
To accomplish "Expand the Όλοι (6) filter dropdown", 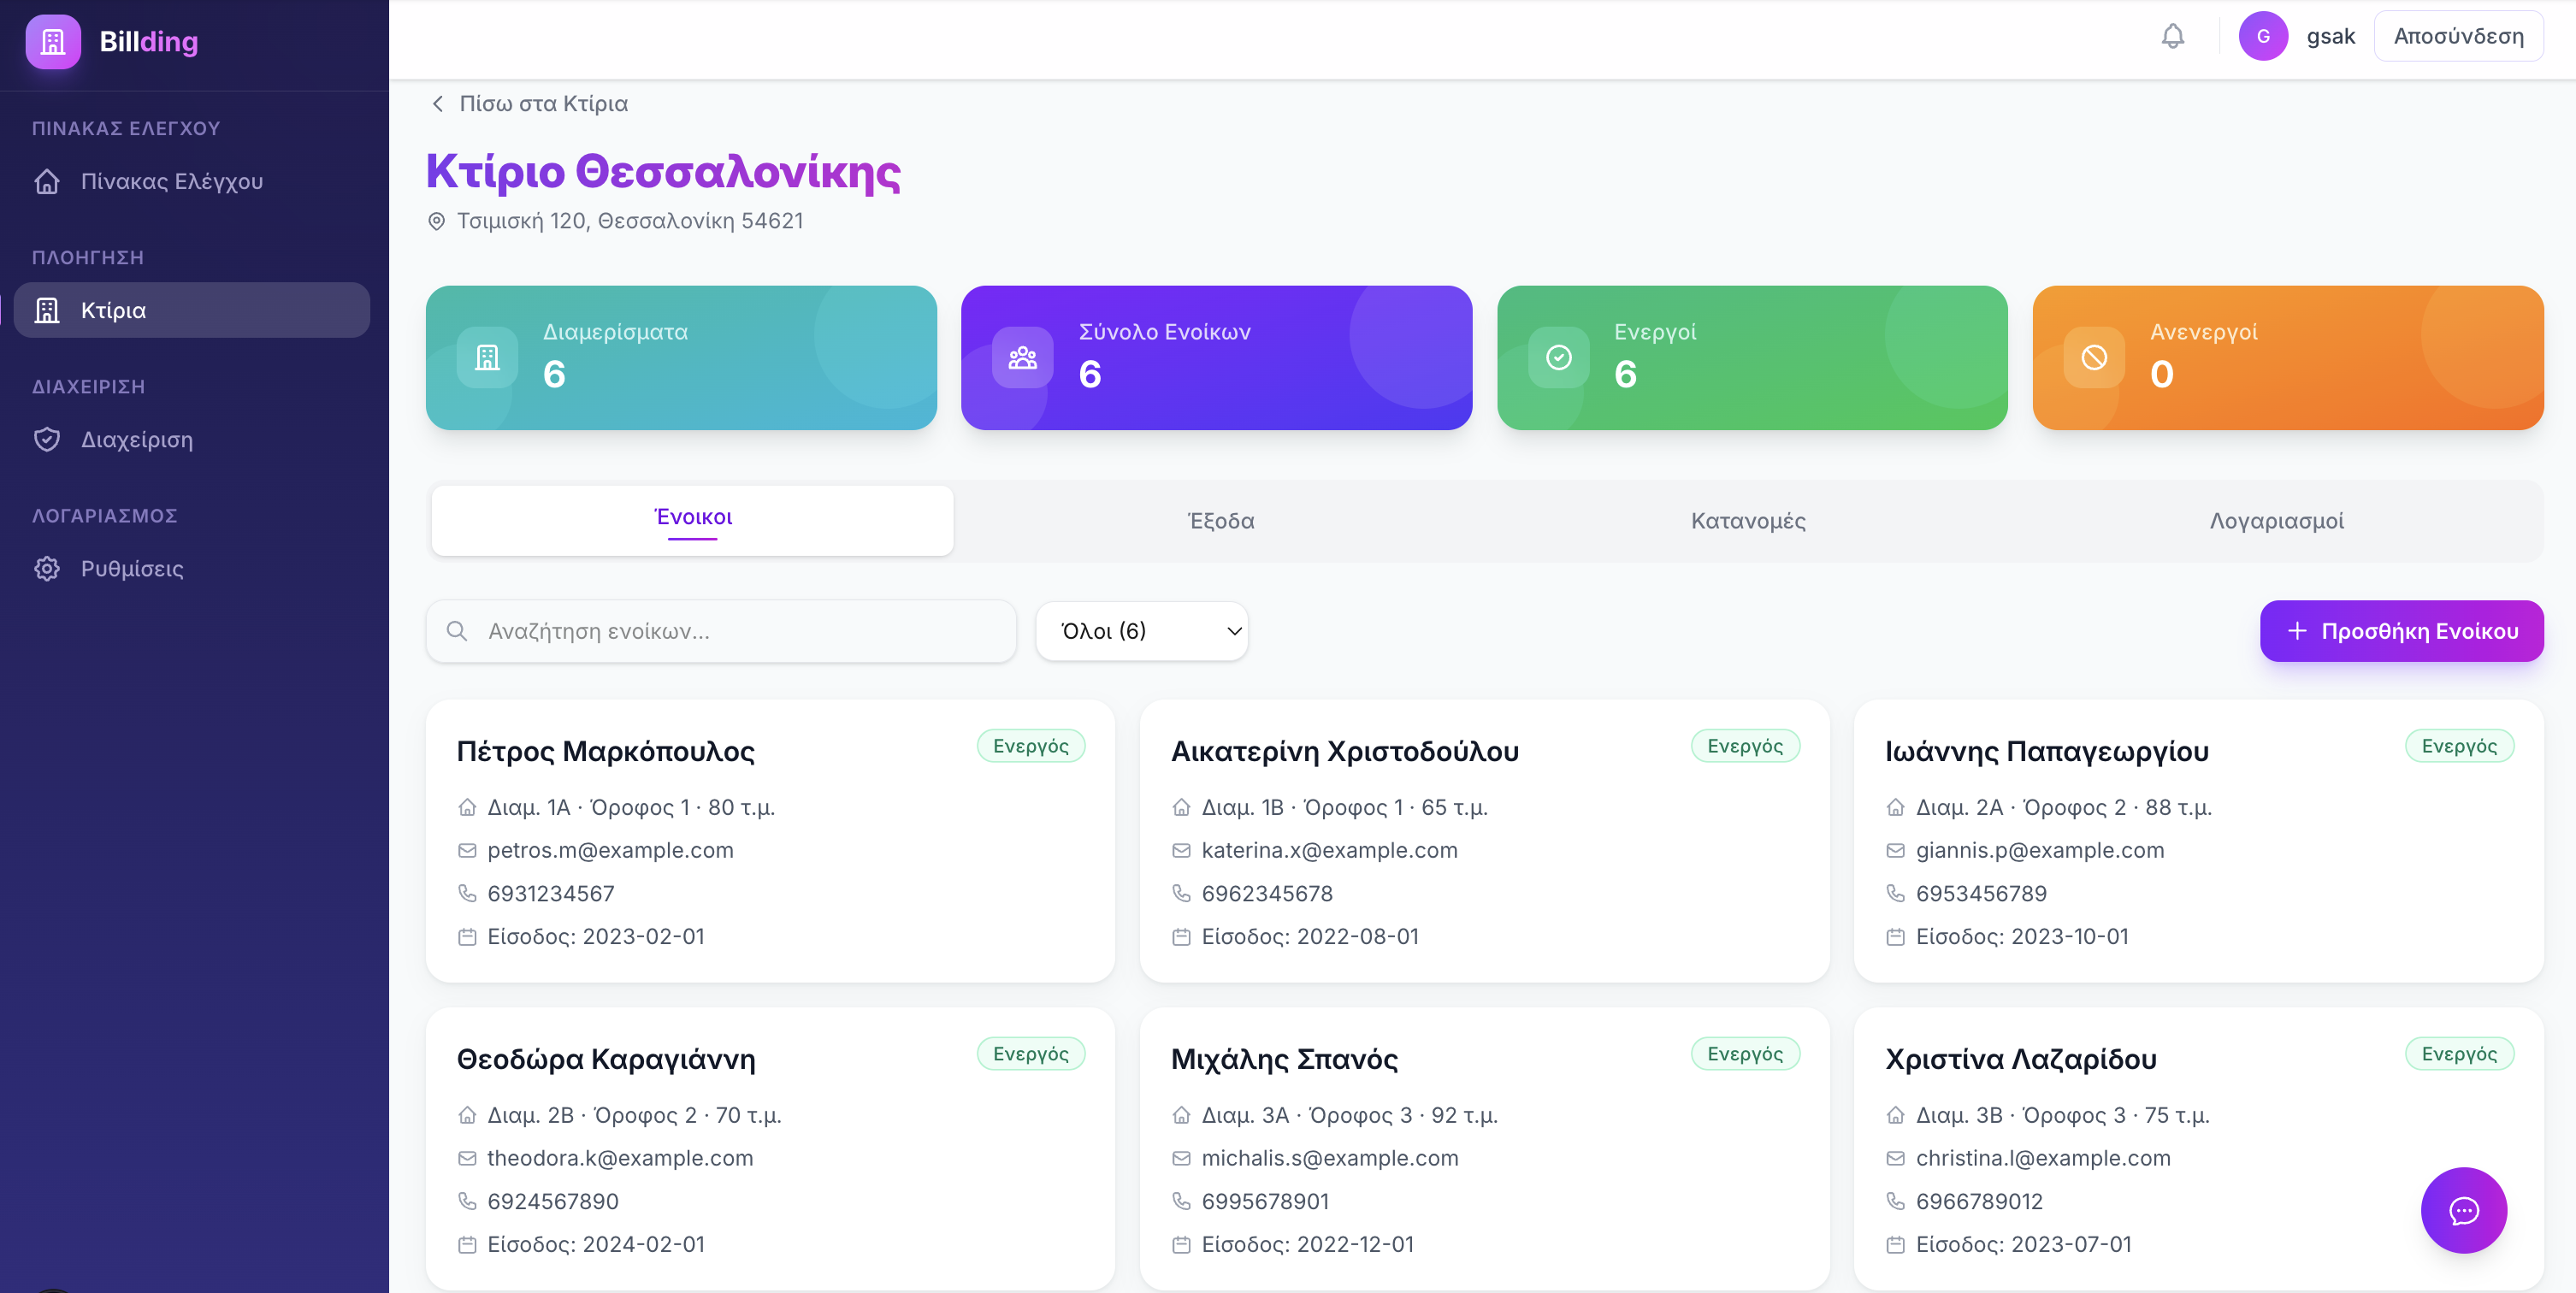I will pyautogui.click(x=1142, y=631).
